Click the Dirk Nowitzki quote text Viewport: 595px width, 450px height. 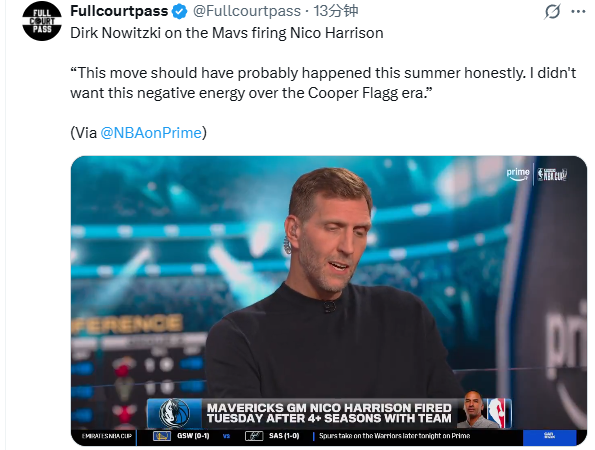(323, 83)
